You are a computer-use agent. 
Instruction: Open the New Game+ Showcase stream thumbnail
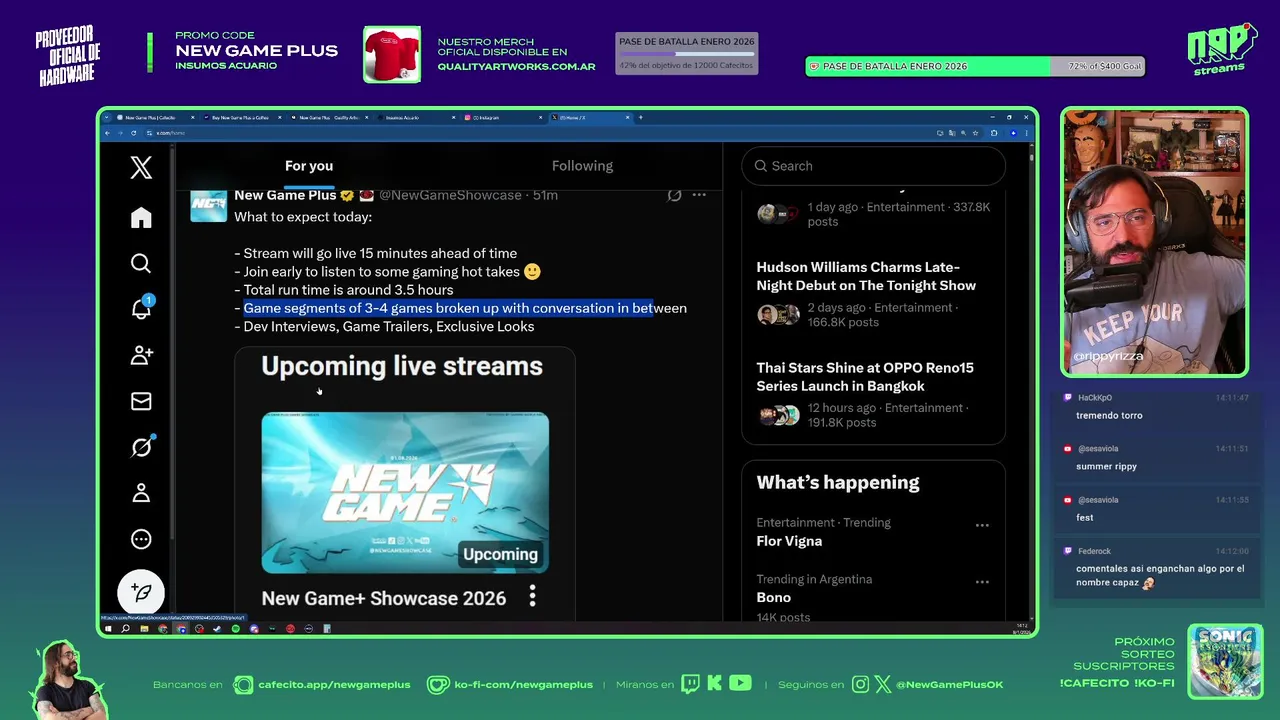[x=405, y=492]
